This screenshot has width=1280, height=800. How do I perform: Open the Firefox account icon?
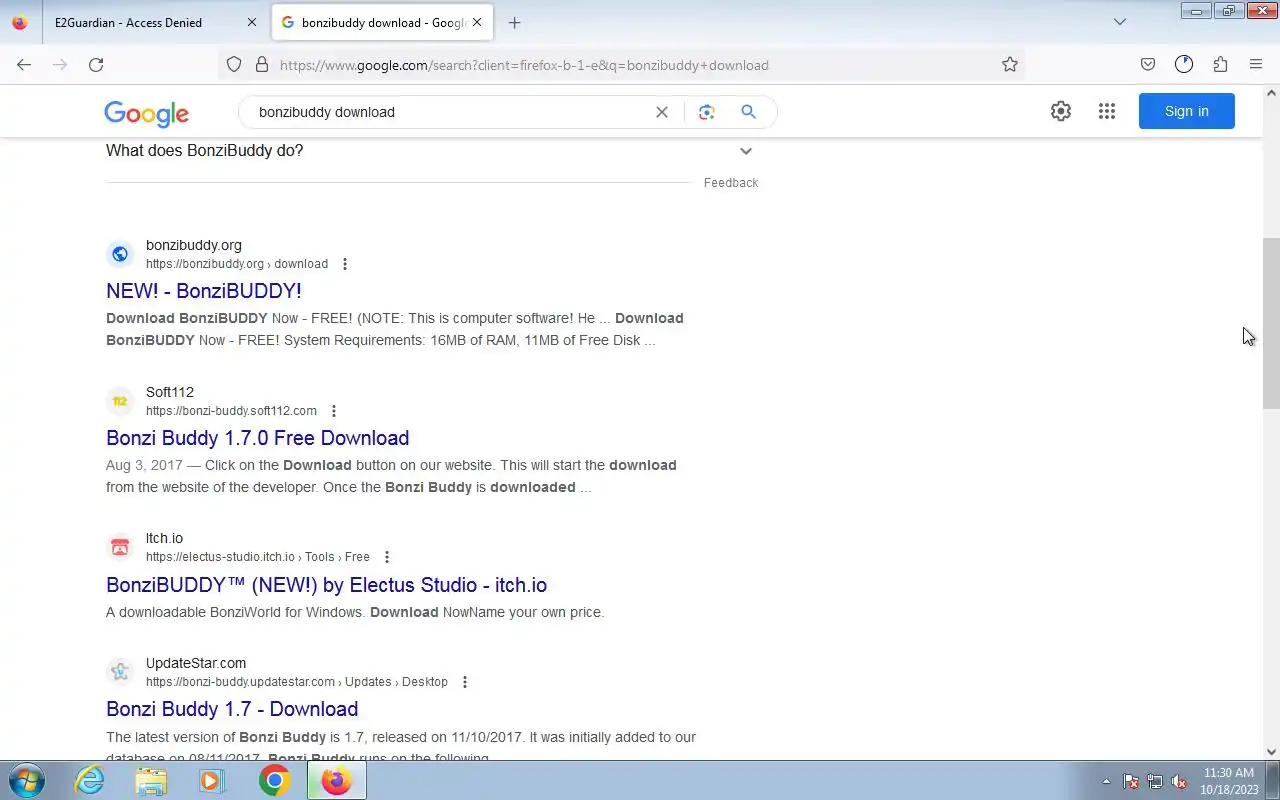tap(1184, 65)
